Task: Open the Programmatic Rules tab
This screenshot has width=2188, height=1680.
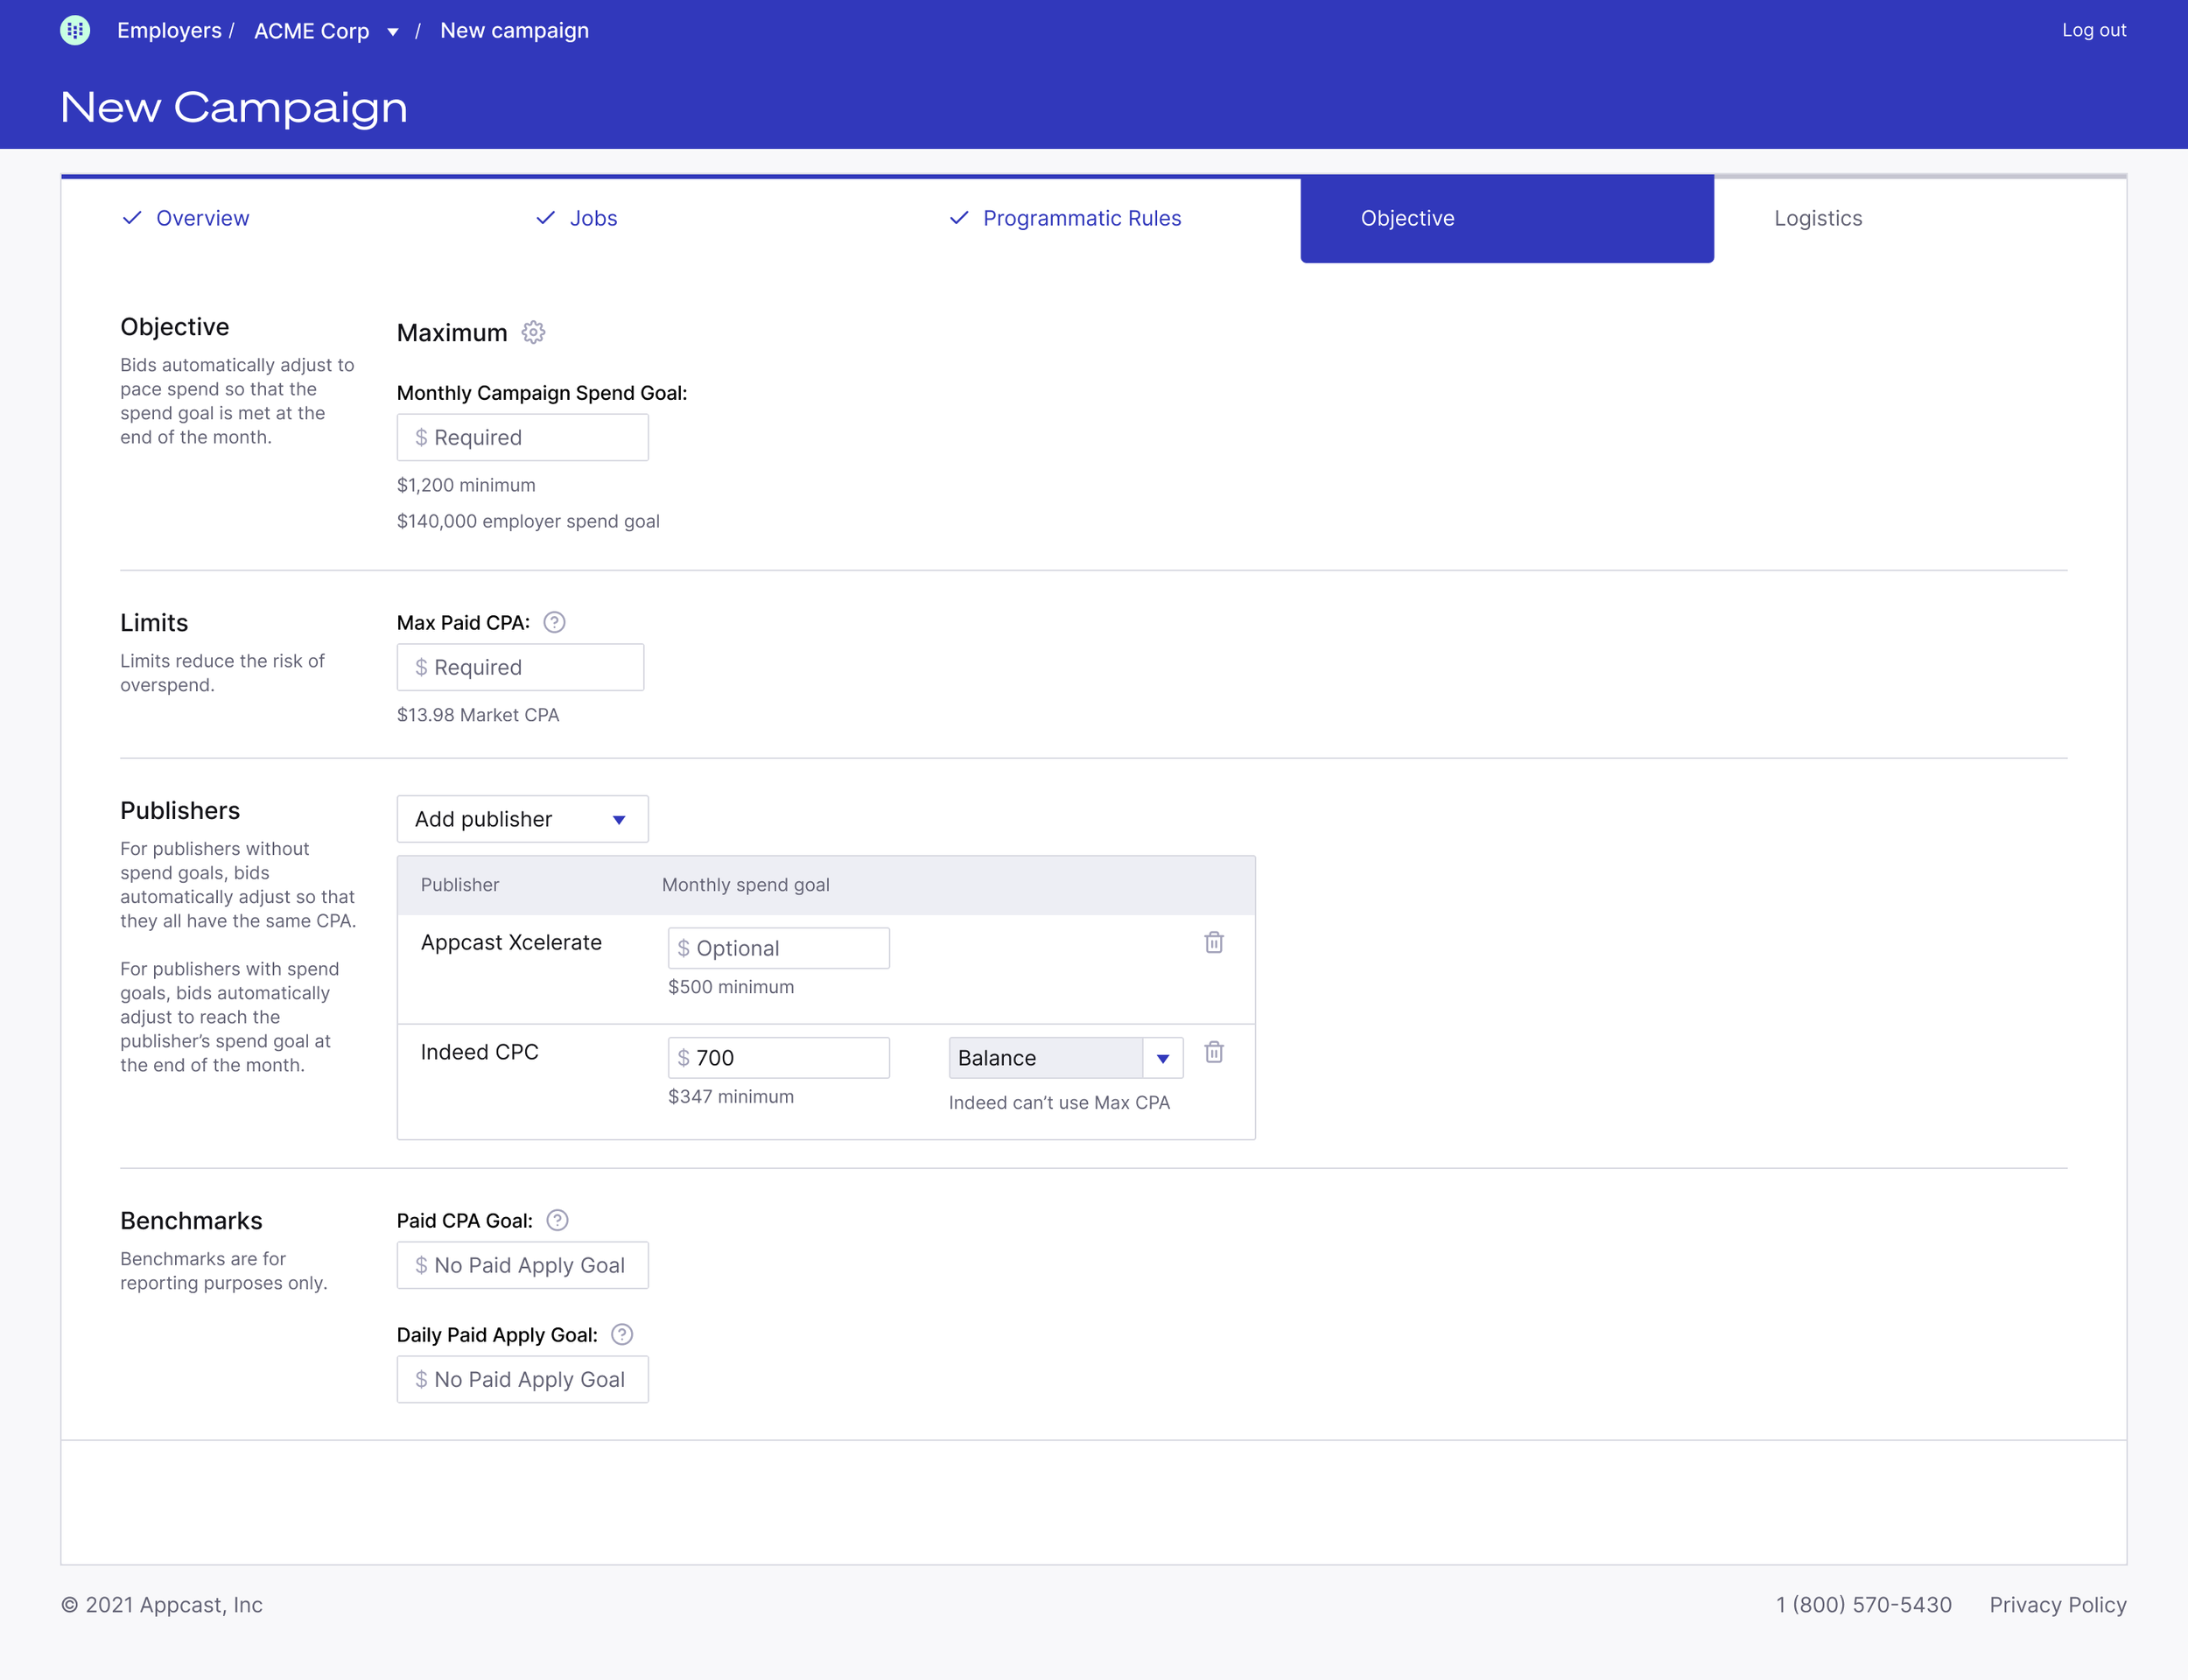Action: coord(1081,218)
